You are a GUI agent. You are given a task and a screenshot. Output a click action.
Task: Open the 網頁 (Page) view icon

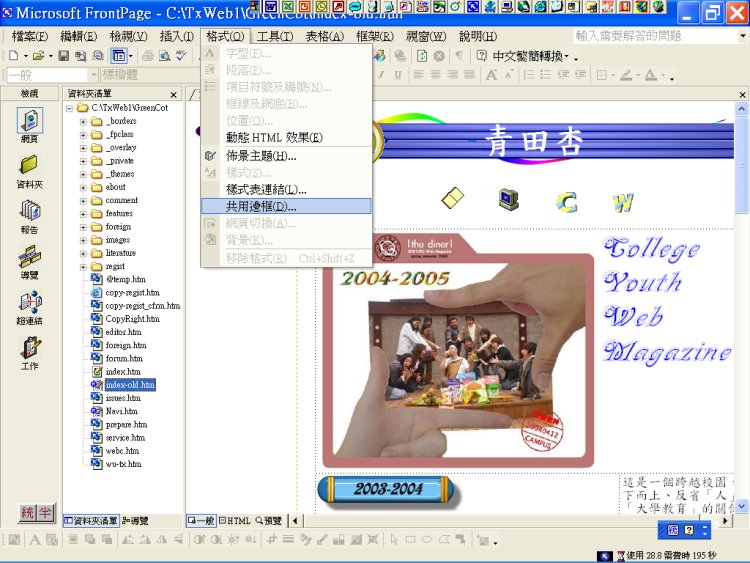(29, 124)
